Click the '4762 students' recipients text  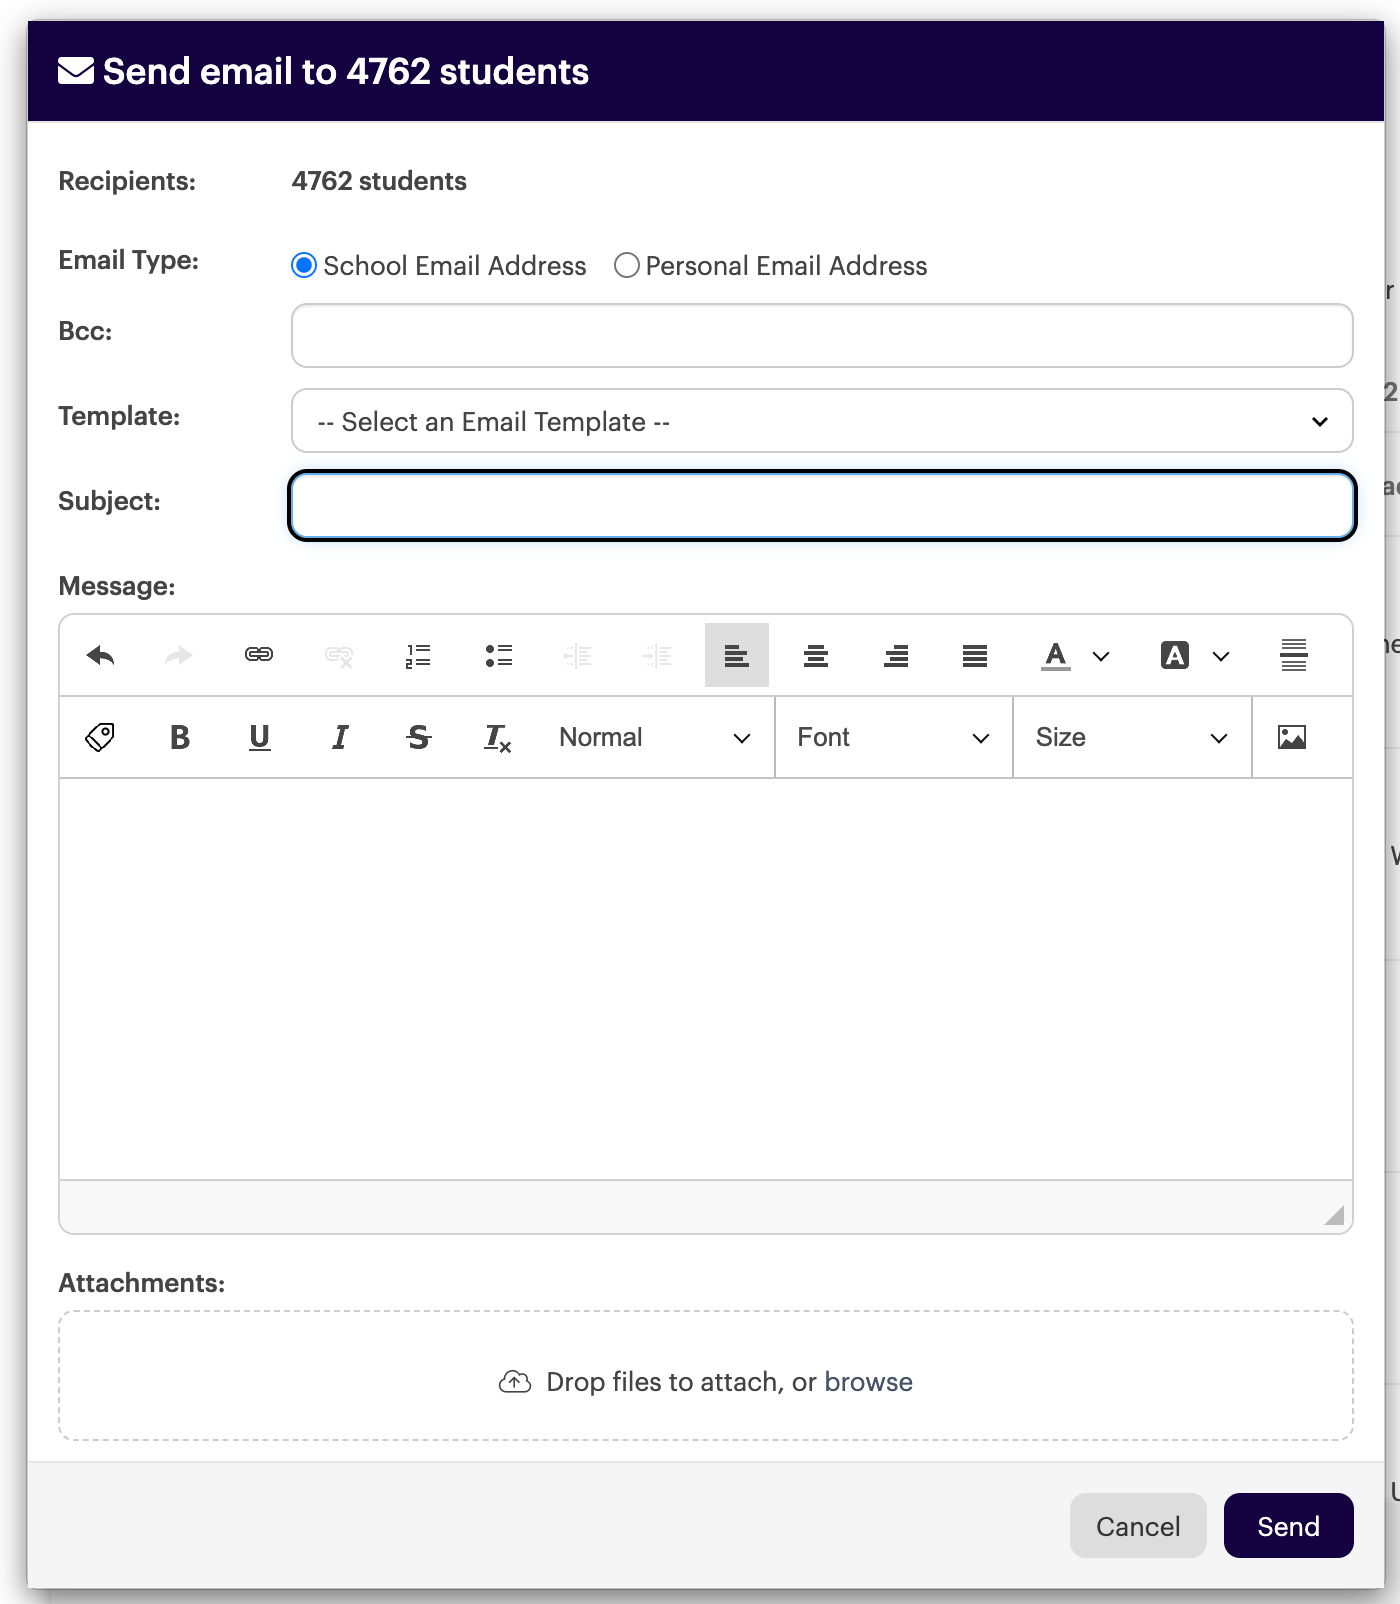tap(379, 181)
